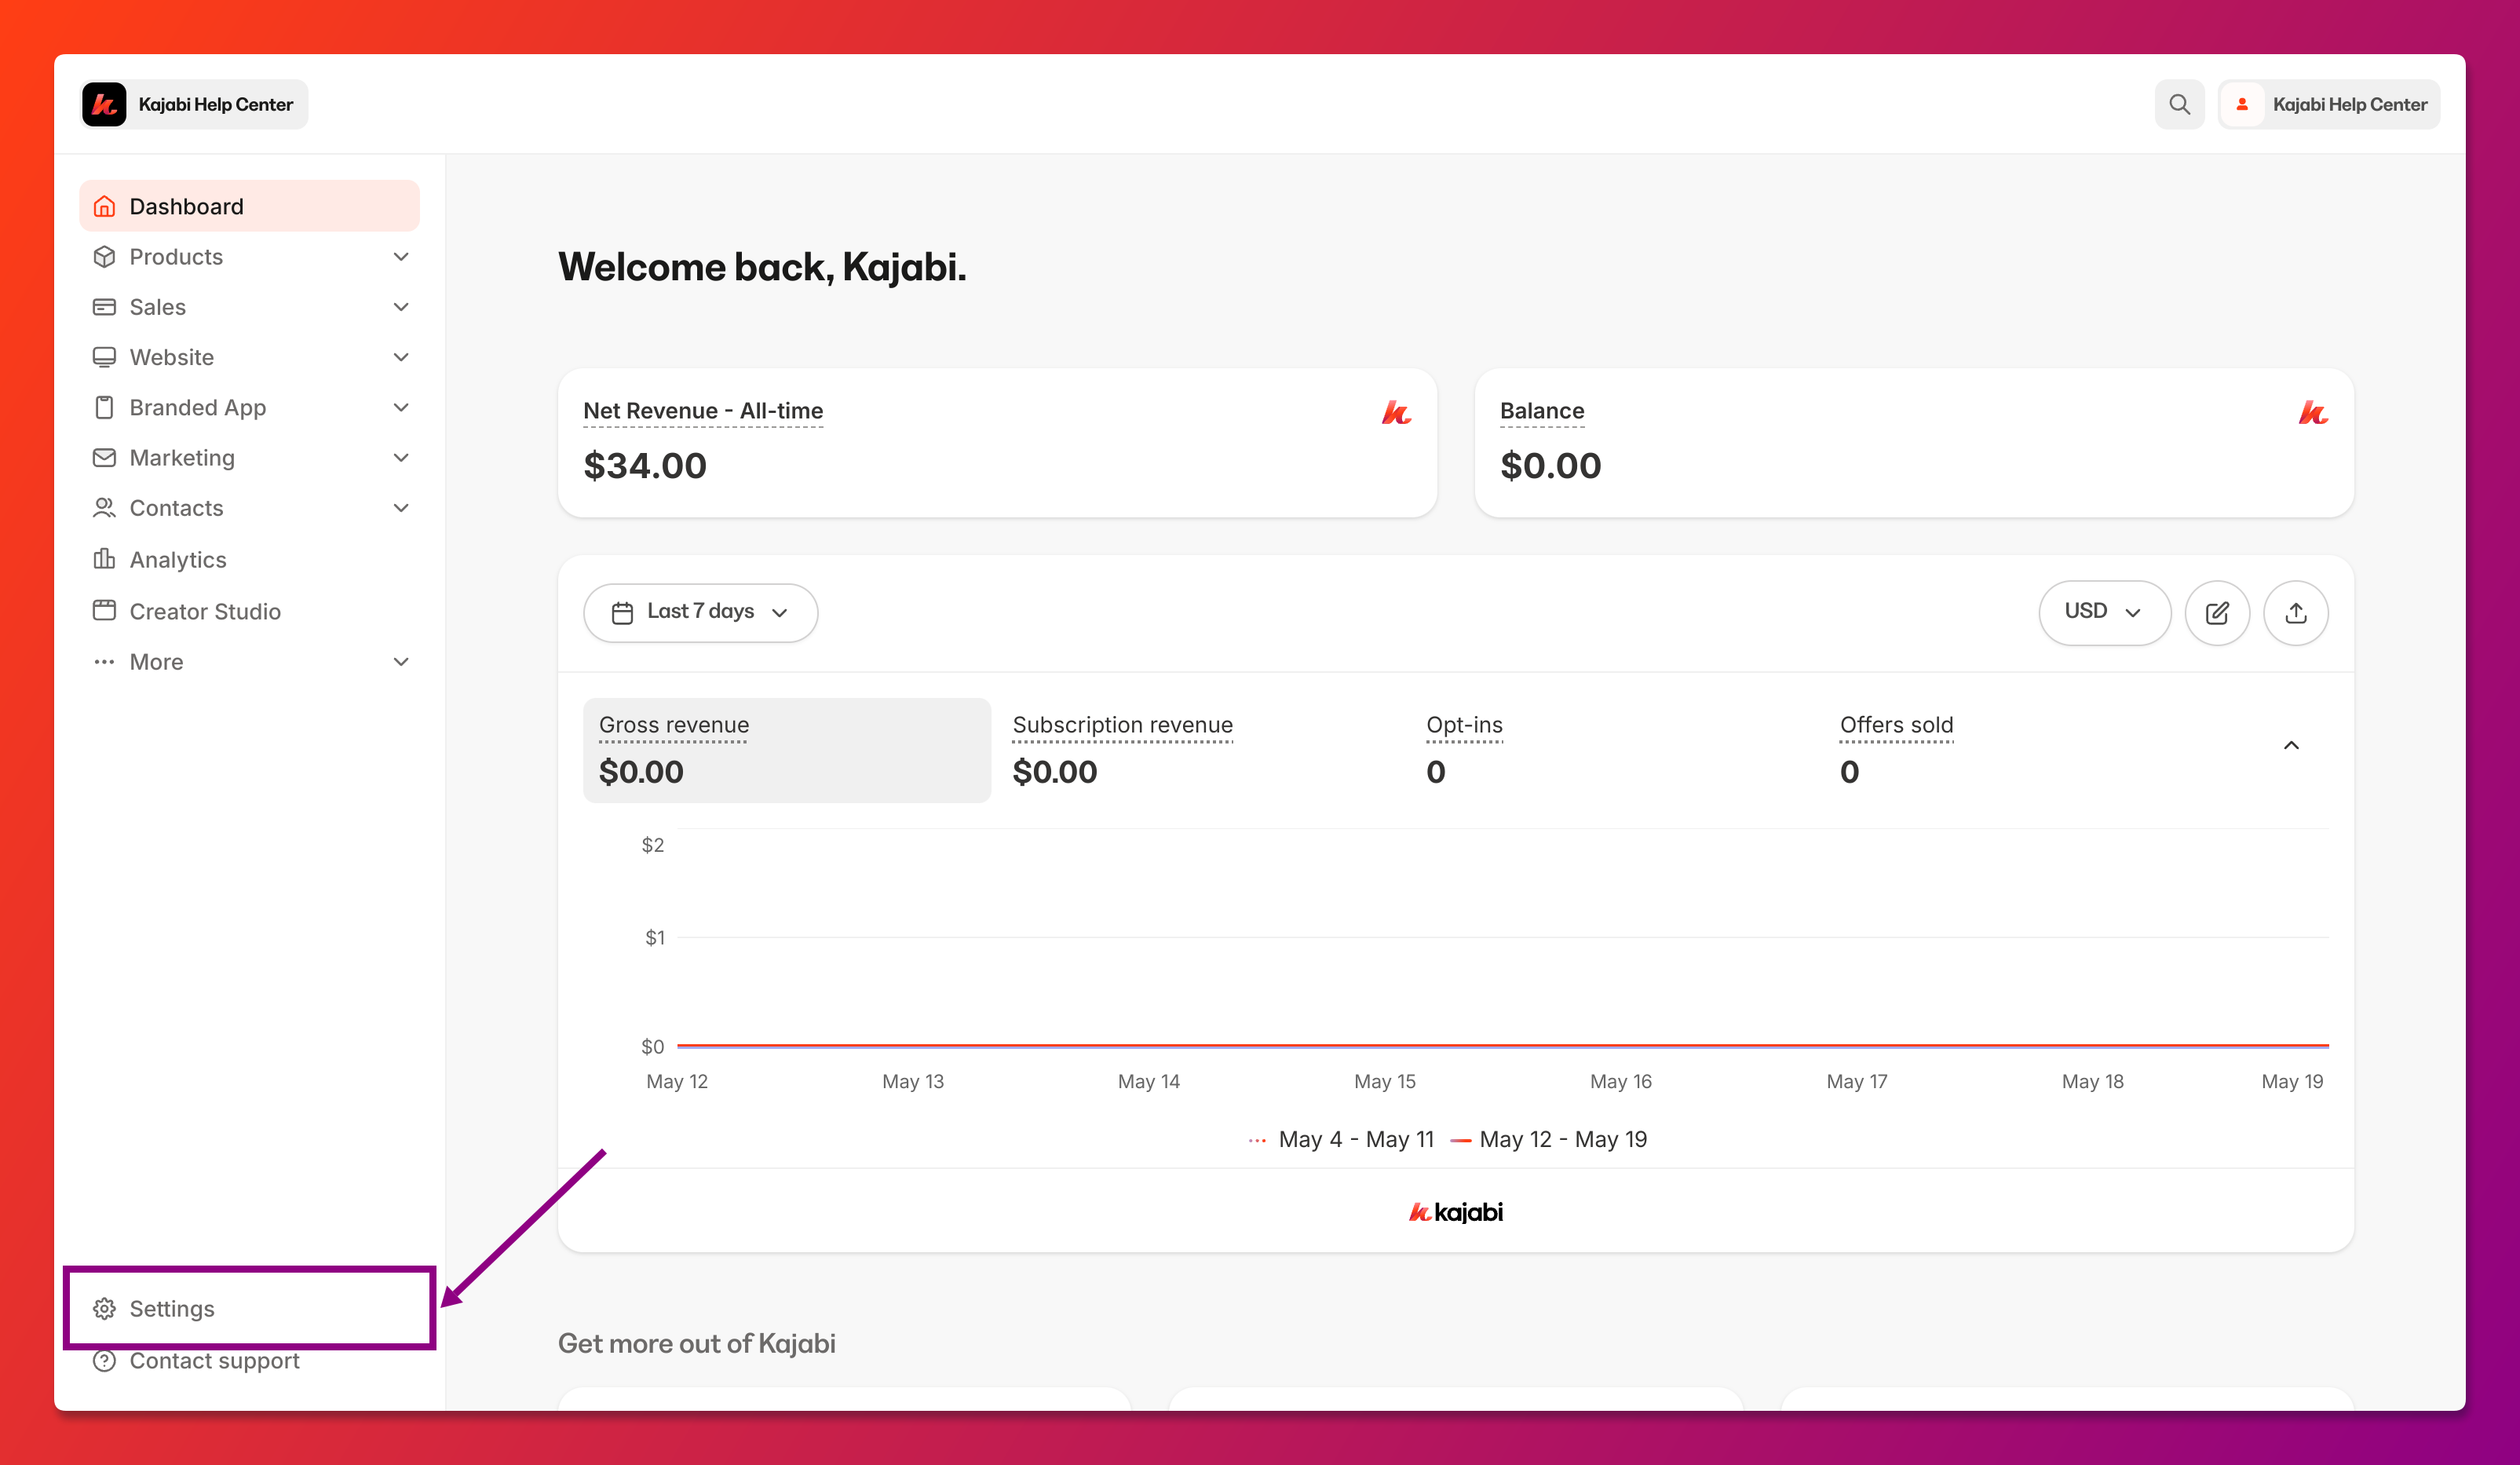Click the edit pencil icon button
The image size is (2520, 1465).
2217,612
